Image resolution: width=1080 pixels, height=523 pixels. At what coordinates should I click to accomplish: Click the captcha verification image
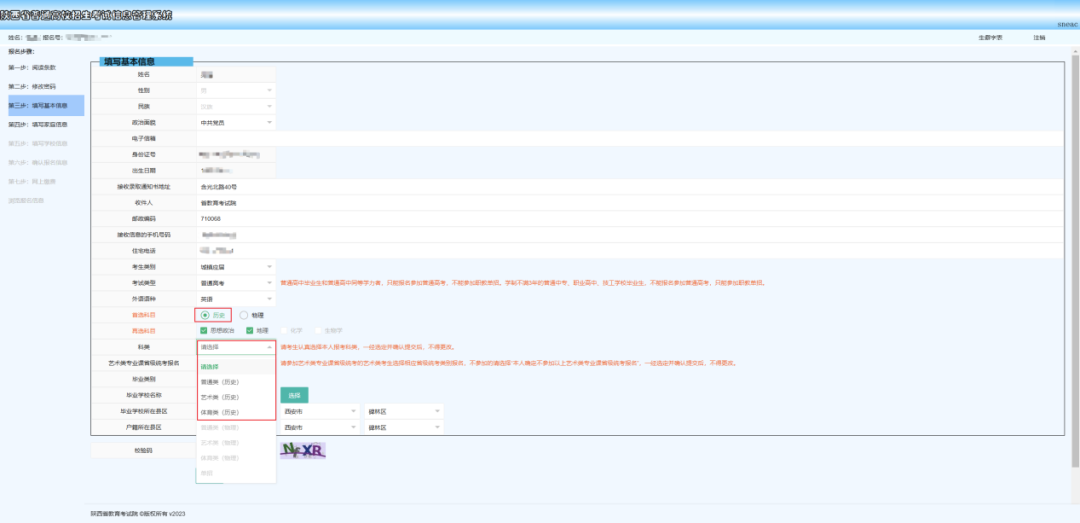tap(304, 450)
